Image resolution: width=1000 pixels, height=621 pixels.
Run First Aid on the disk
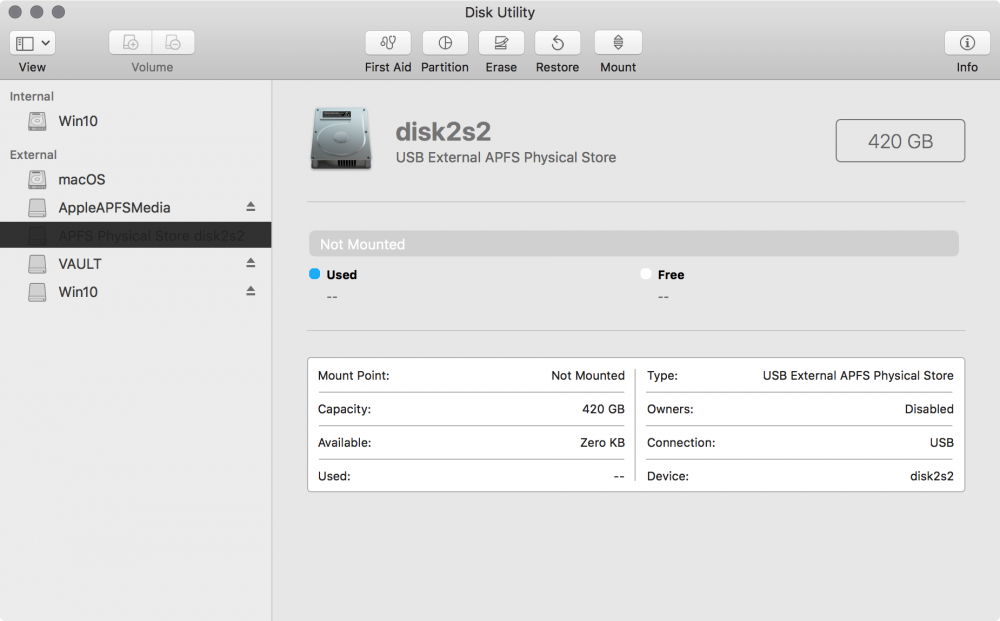(388, 43)
